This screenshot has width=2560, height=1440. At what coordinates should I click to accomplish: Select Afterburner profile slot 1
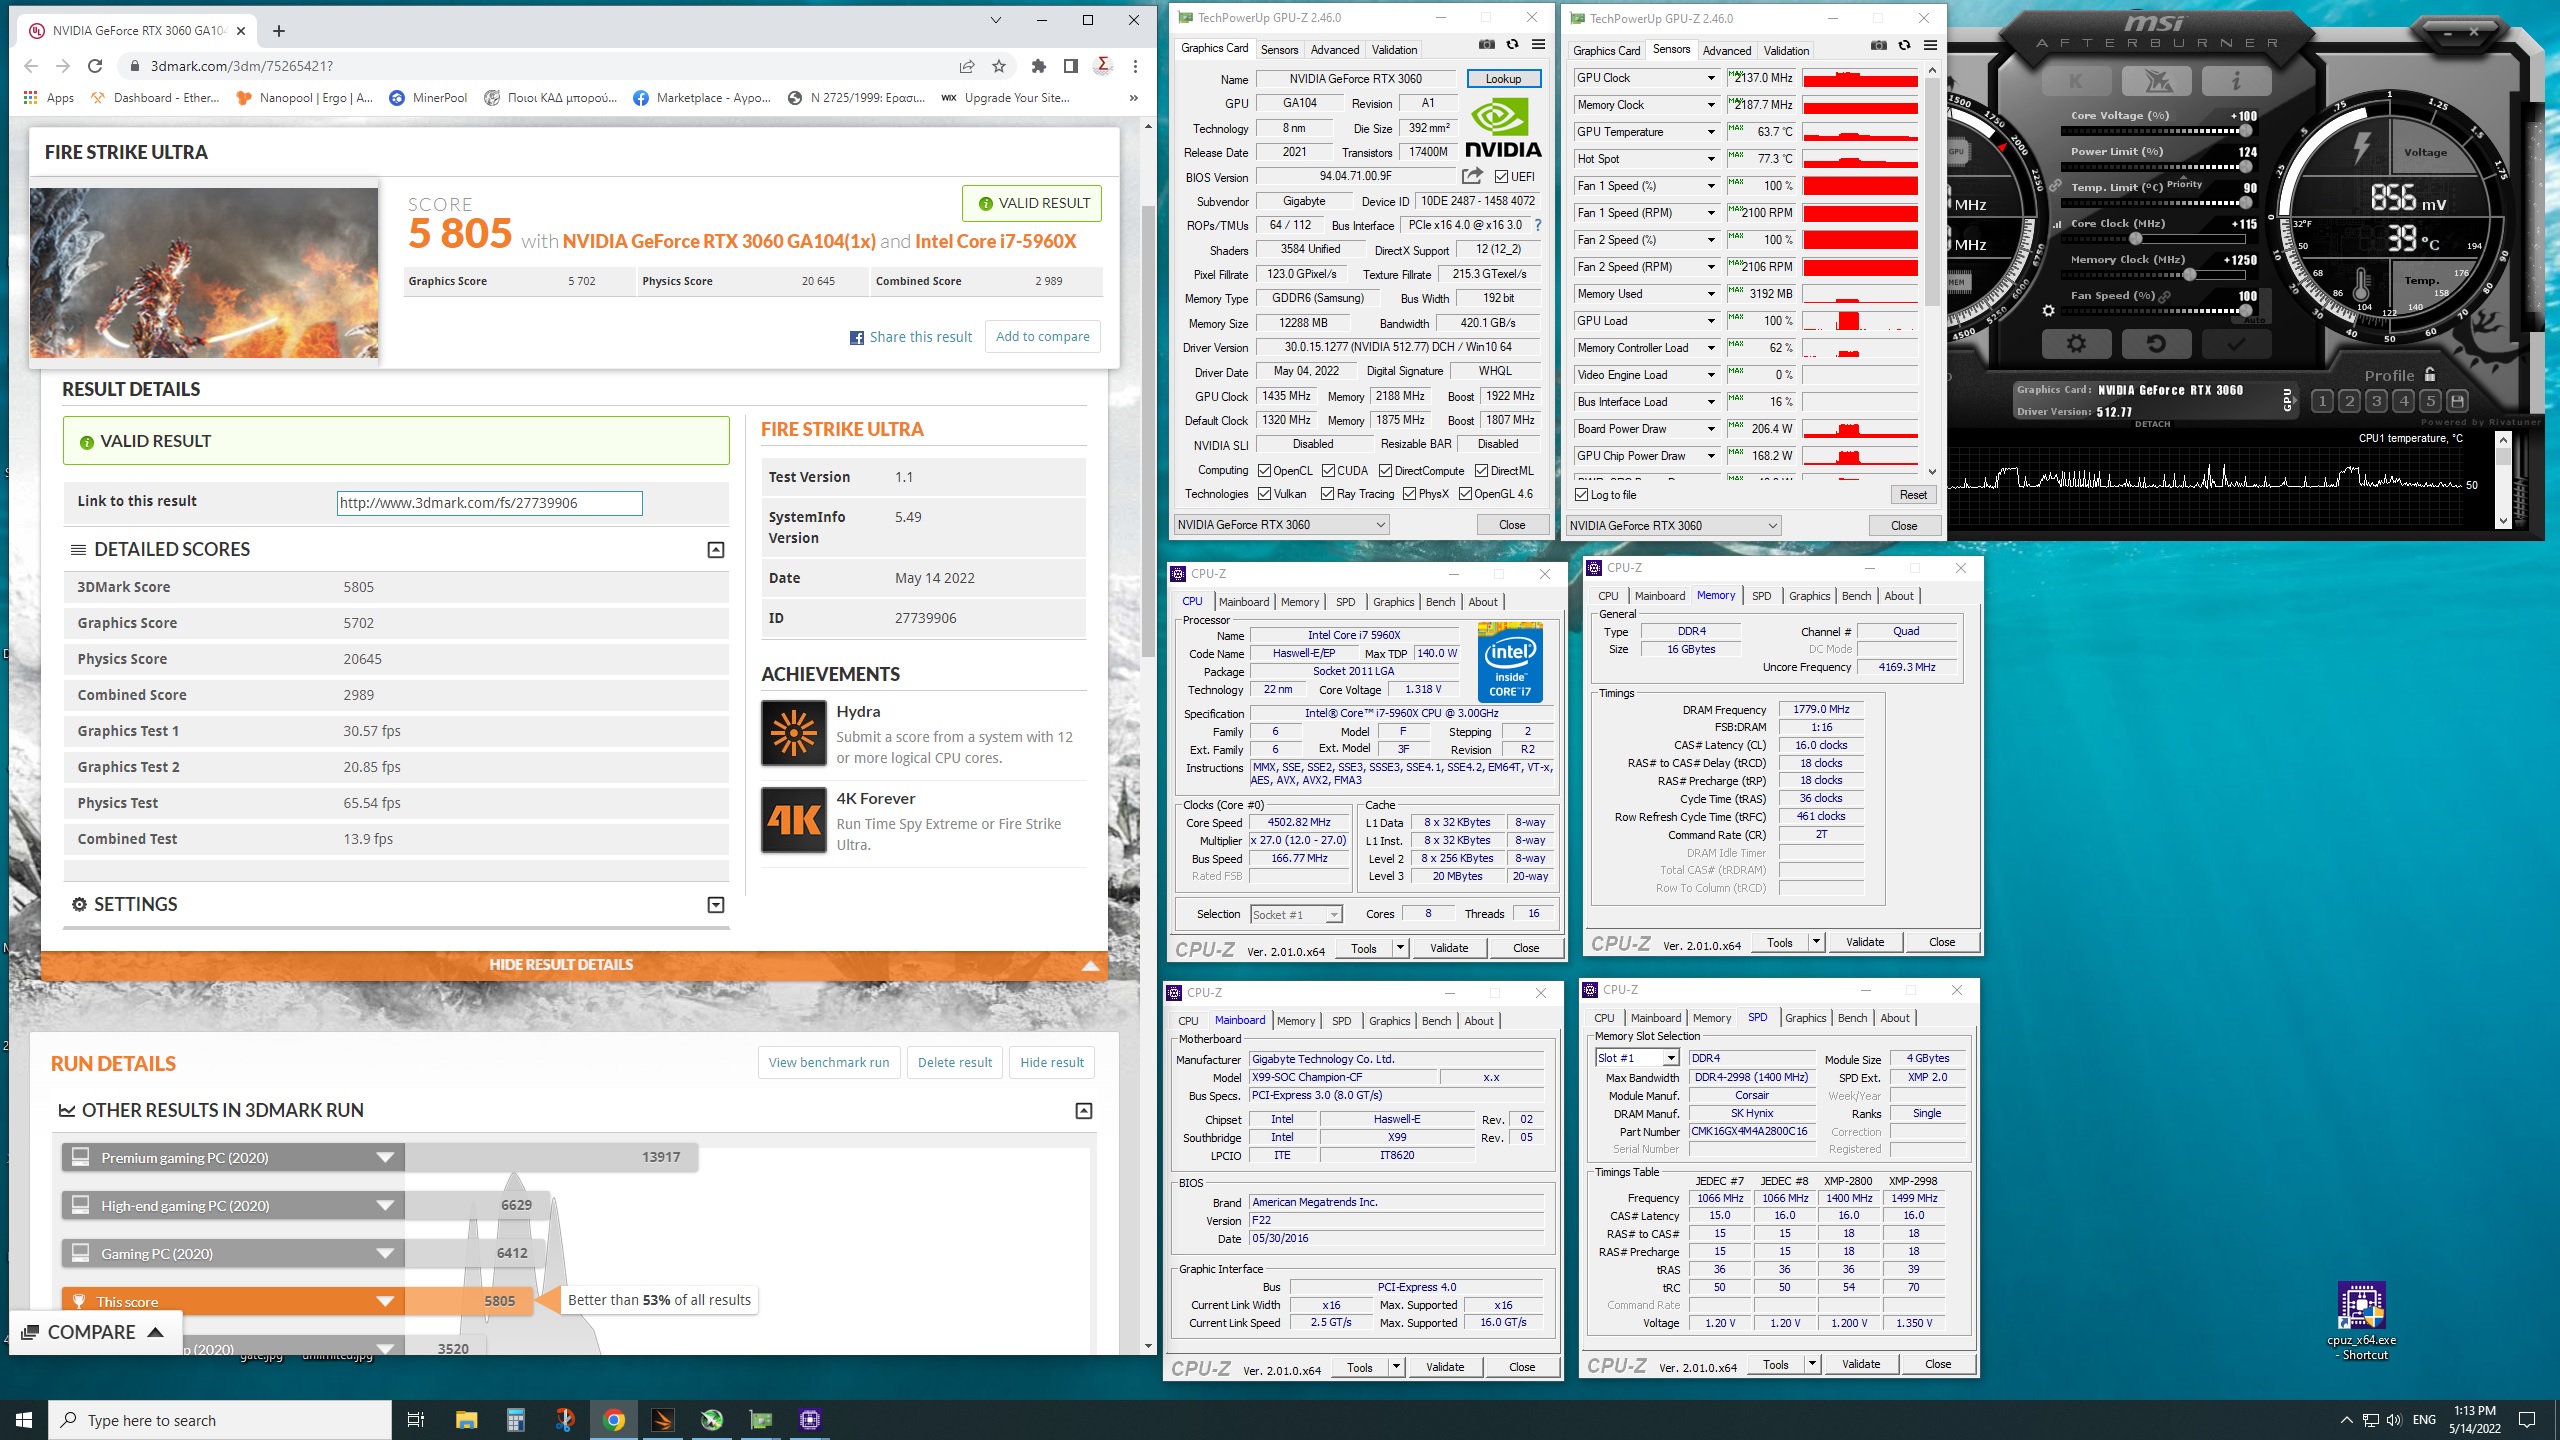point(2322,401)
